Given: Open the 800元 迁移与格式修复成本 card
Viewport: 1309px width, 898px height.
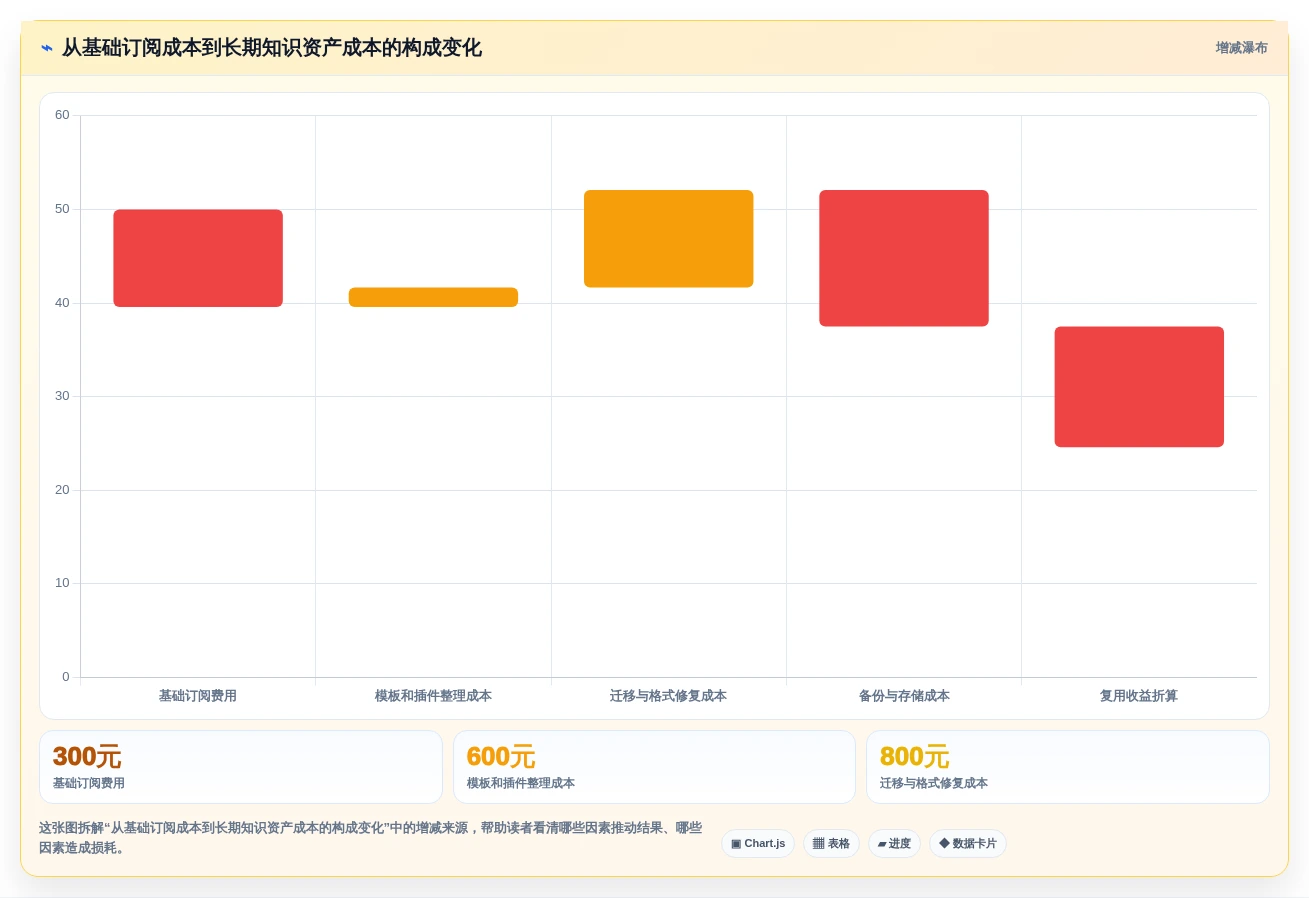Looking at the screenshot, I should click(x=1068, y=767).
